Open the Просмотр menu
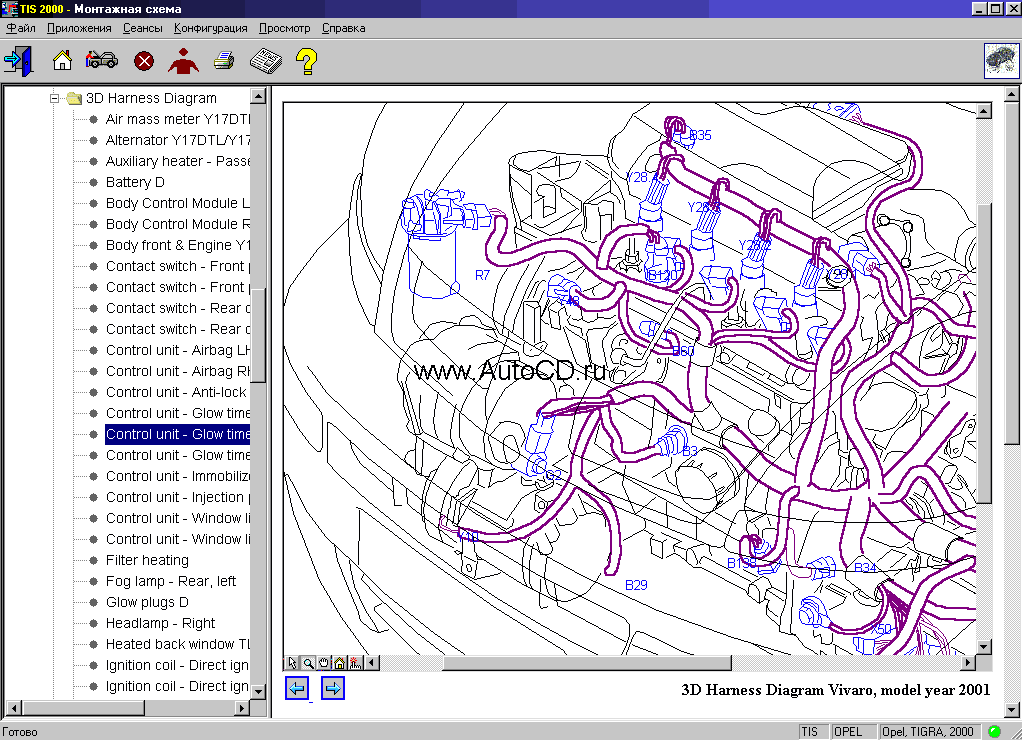Viewport: 1022px width, 740px height. coord(284,28)
